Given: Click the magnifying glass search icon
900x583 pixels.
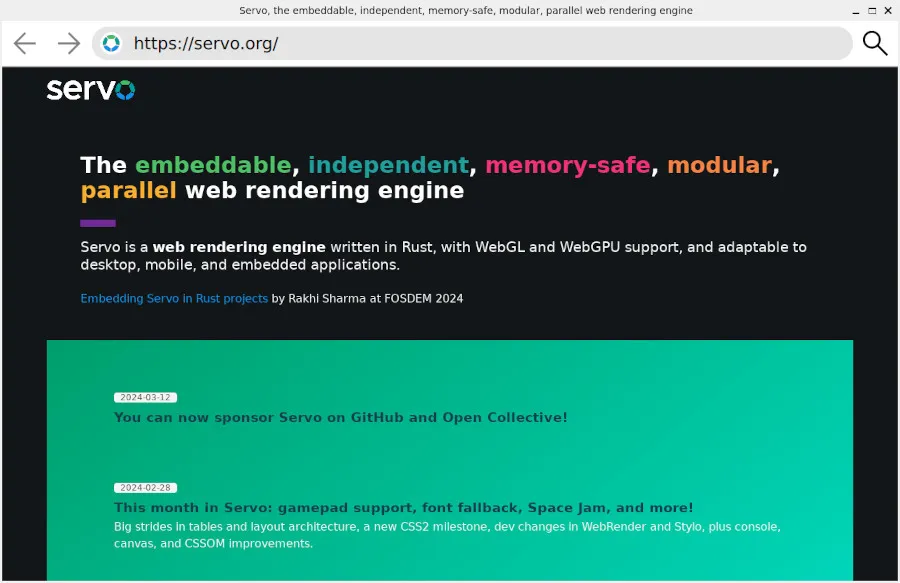Looking at the screenshot, I should 875,43.
